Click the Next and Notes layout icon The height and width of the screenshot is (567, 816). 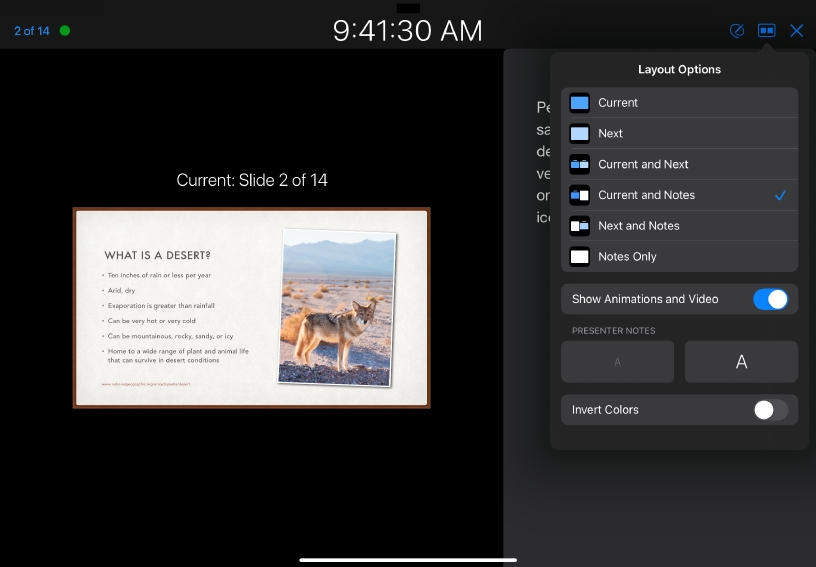[580, 226]
